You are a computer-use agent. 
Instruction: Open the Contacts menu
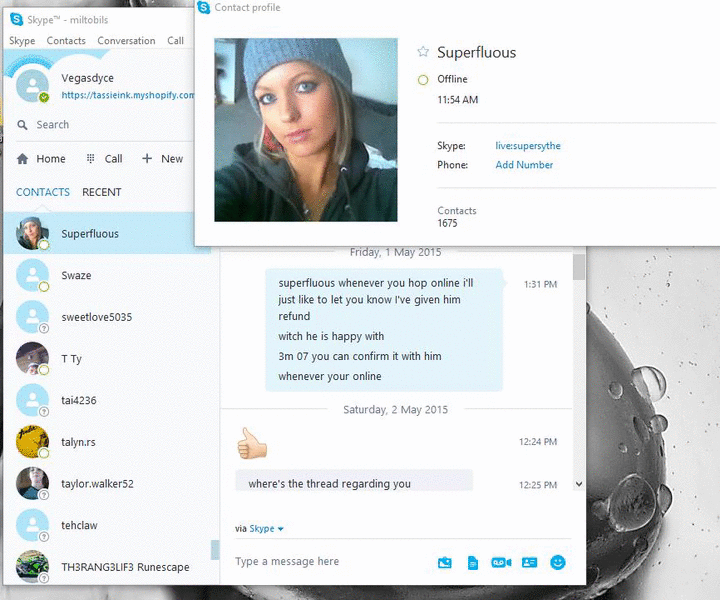click(x=66, y=40)
